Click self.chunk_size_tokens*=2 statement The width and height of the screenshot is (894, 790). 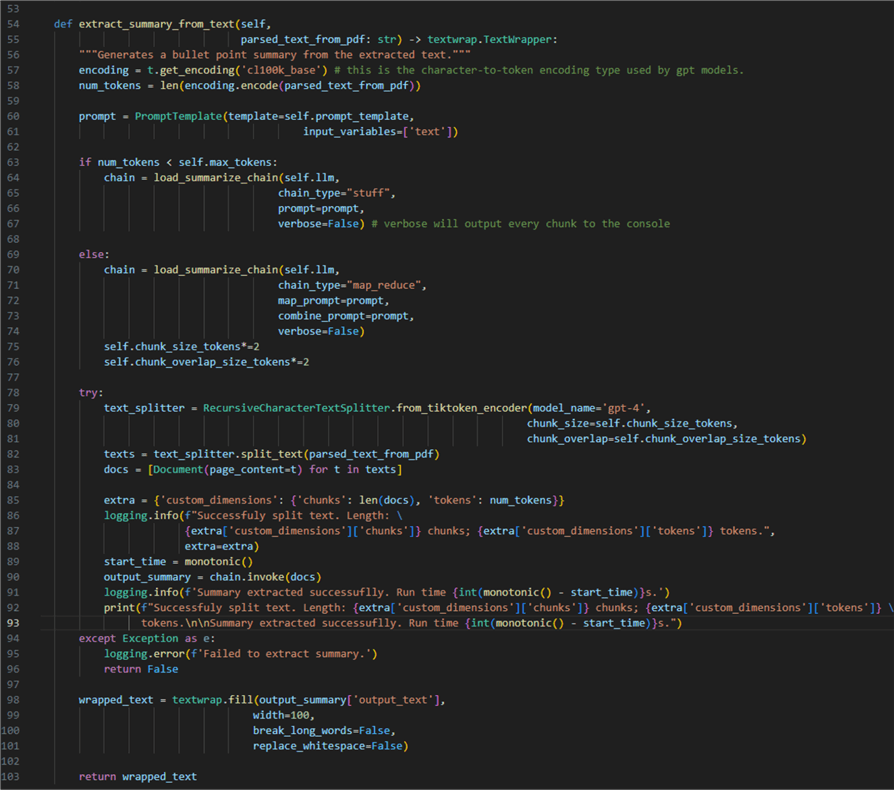pyautogui.click(x=182, y=347)
